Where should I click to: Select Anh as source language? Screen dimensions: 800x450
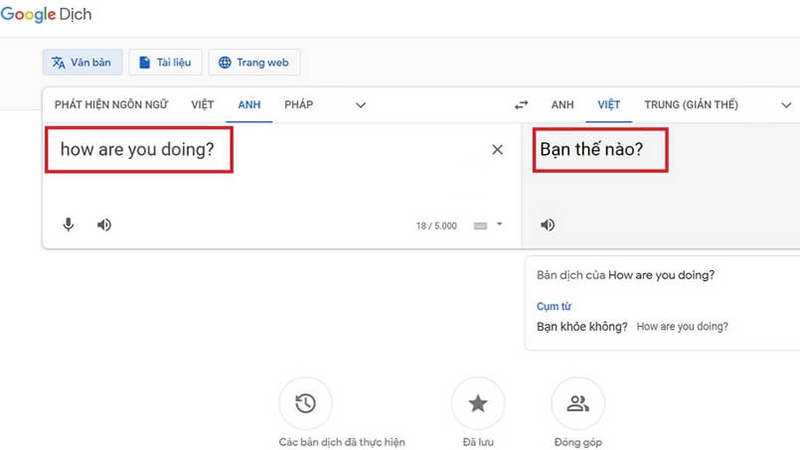click(249, 105)
